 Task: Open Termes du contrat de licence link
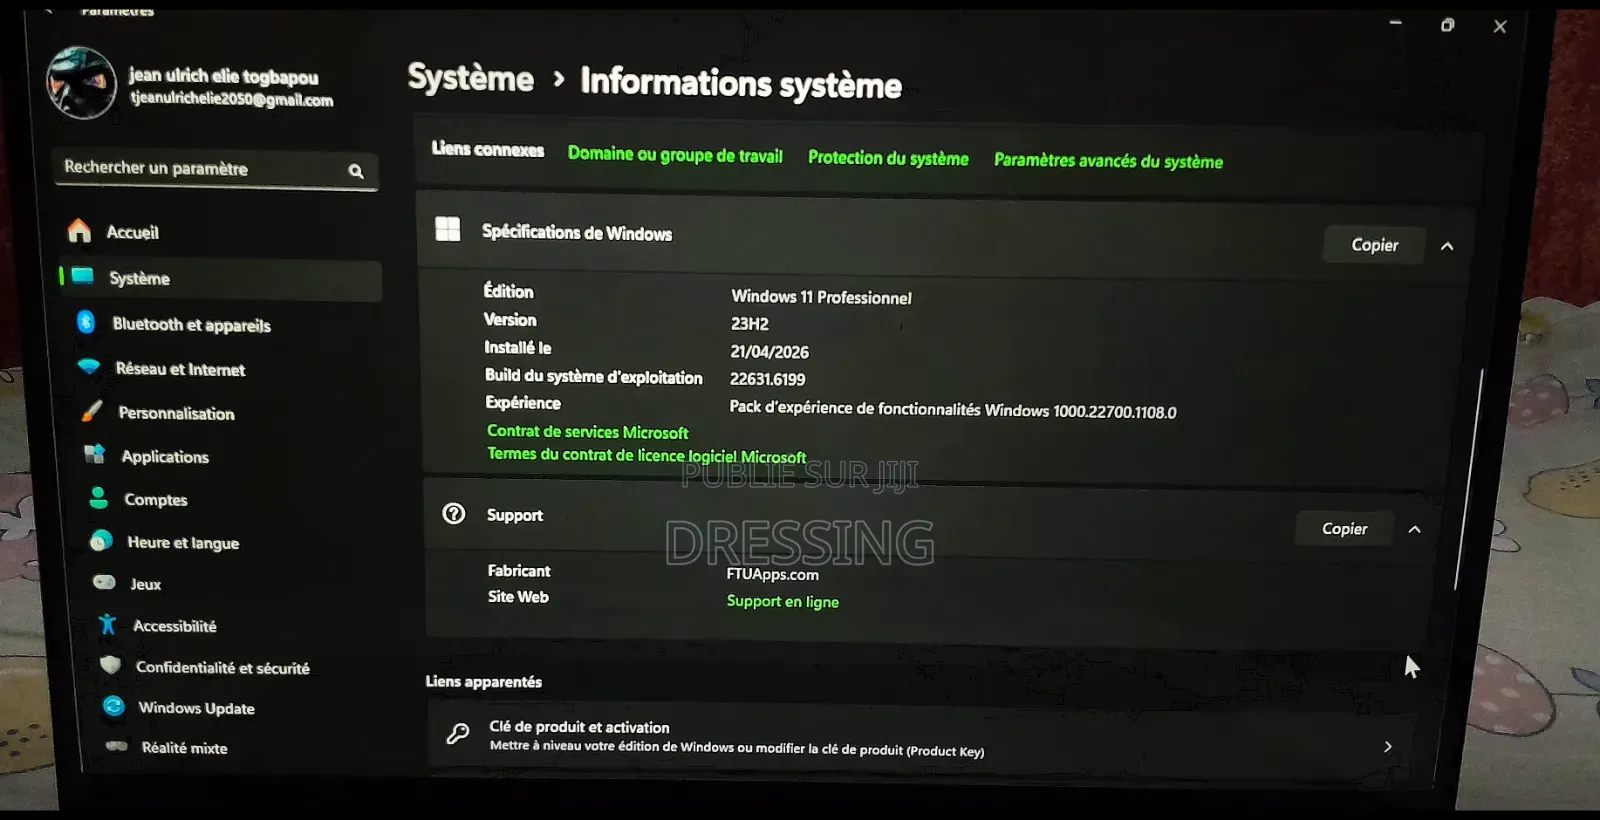(647, 455)
